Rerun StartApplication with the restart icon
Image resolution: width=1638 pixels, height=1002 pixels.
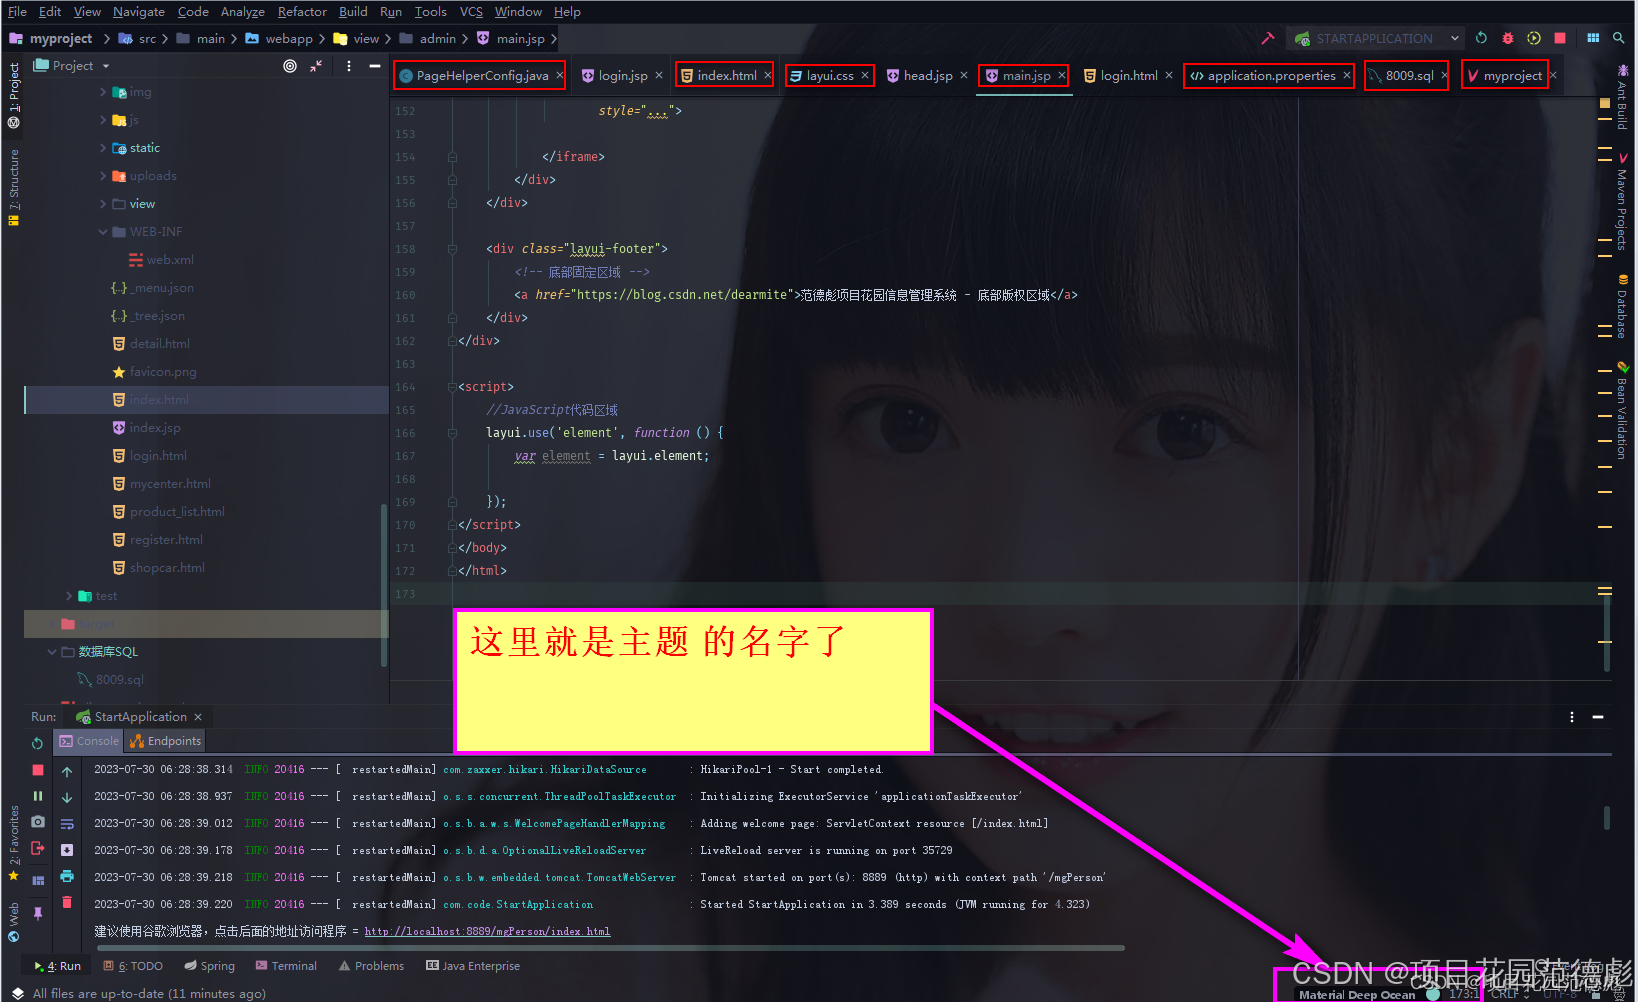pos(37,742)
